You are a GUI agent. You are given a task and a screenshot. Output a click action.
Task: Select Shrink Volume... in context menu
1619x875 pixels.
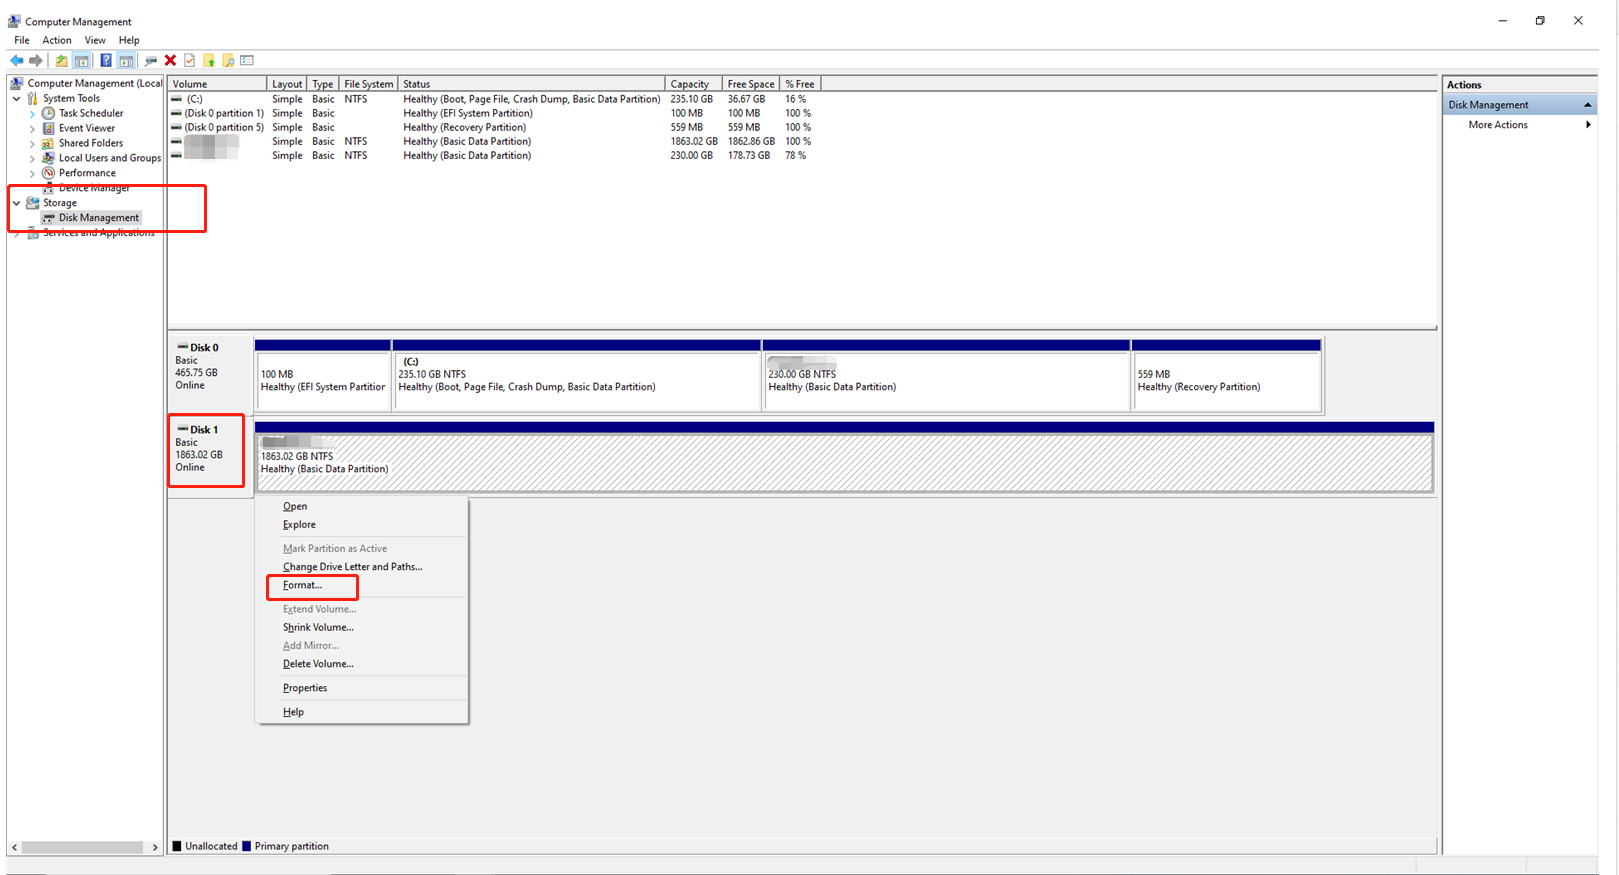[318, 627]
